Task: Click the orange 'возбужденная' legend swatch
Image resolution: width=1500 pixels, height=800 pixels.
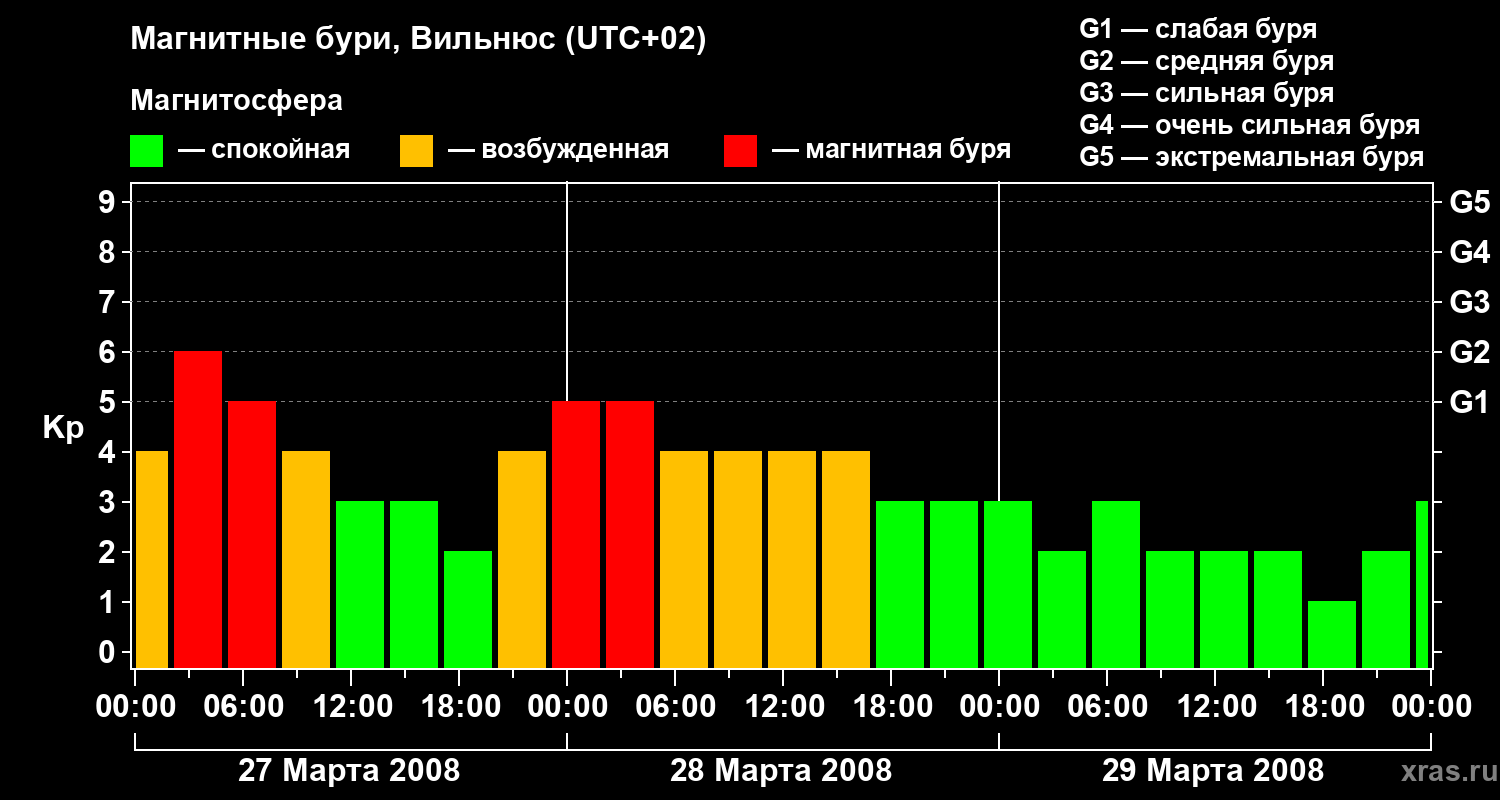Action: click(416, 151)
